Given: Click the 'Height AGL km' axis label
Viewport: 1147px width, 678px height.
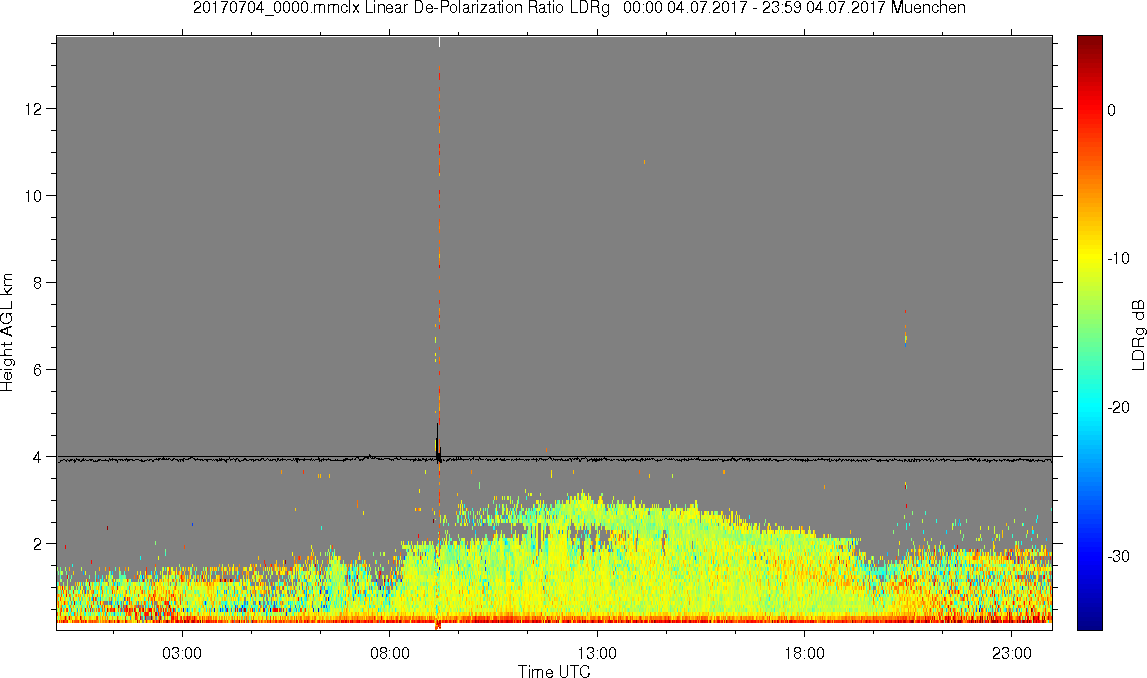Looking at the screenshot, I should tap(7, 333).
